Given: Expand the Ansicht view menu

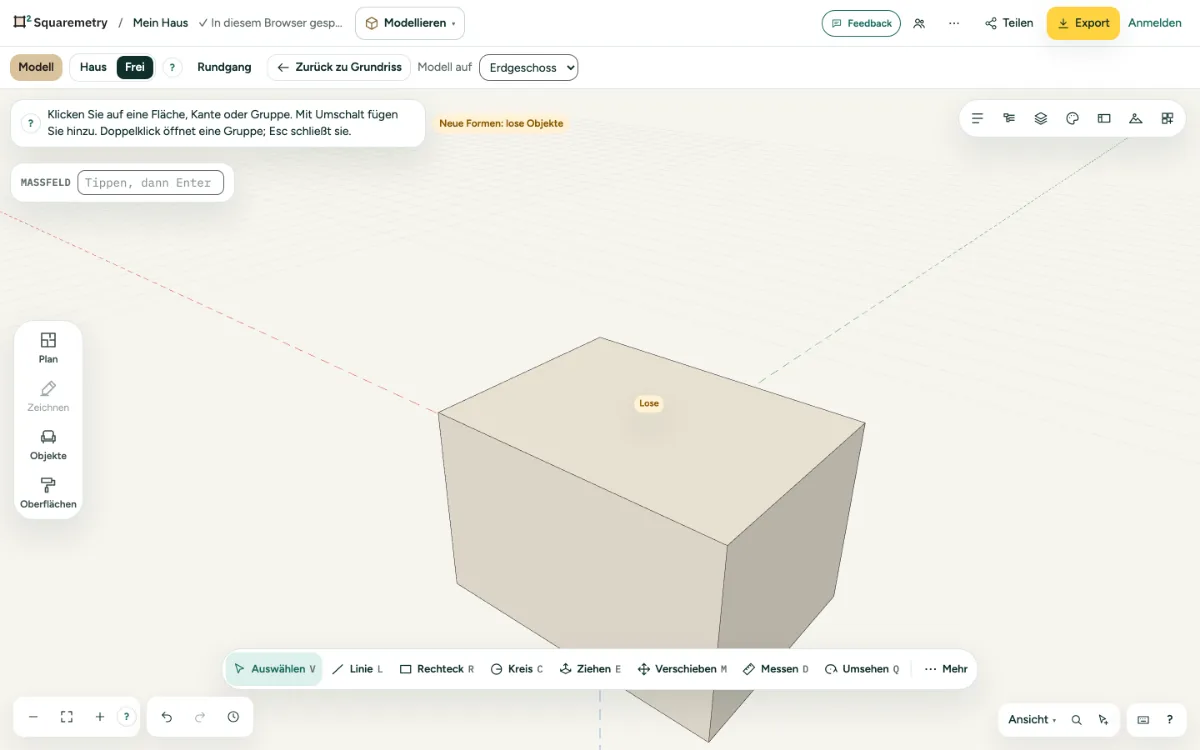Looking at the screenshot, I should click(1032, 719).
